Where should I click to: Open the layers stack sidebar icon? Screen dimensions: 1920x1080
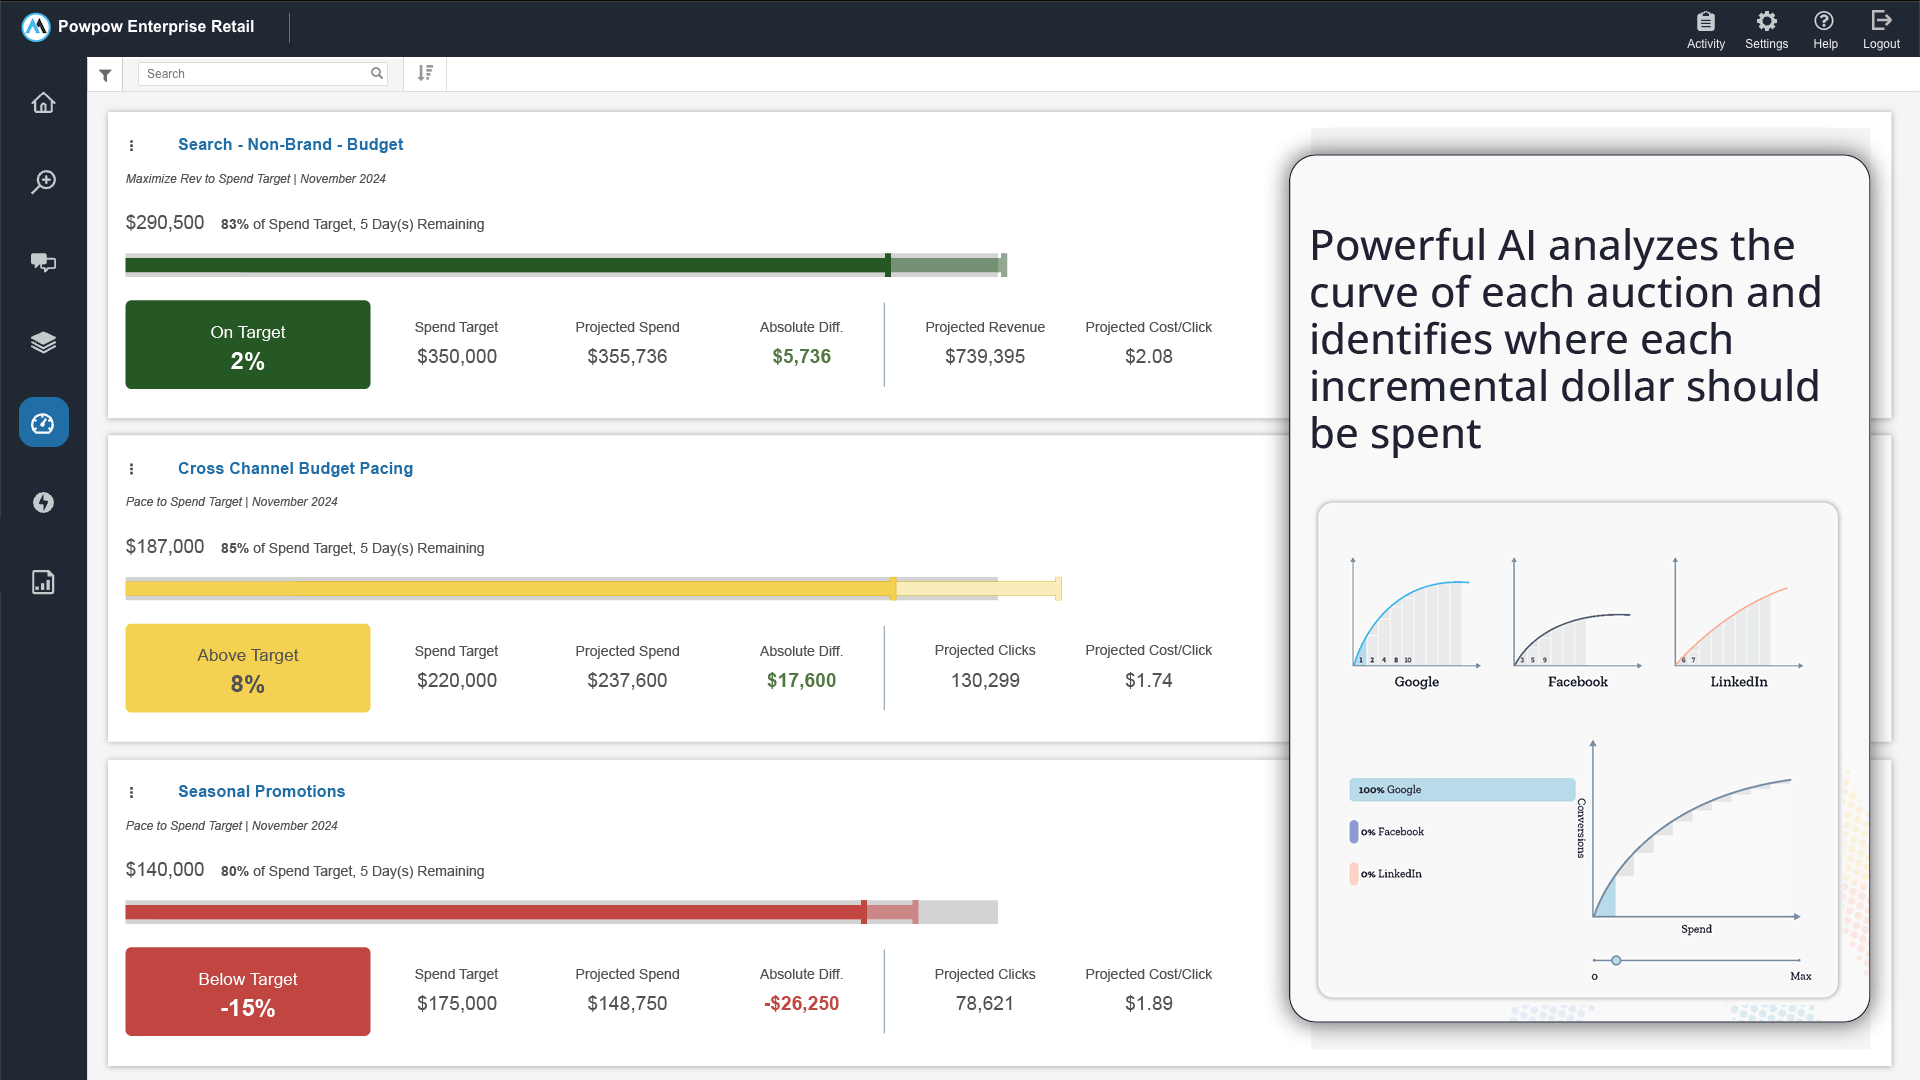click(x=43, y=342)
